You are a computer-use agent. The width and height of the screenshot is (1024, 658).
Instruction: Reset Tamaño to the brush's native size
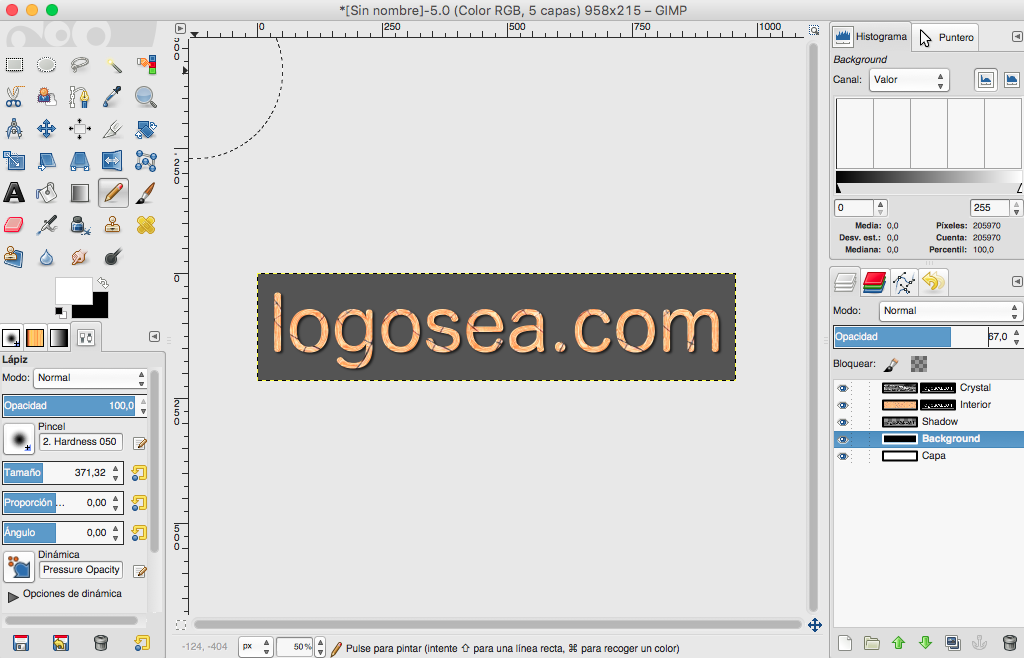[139, 473]
